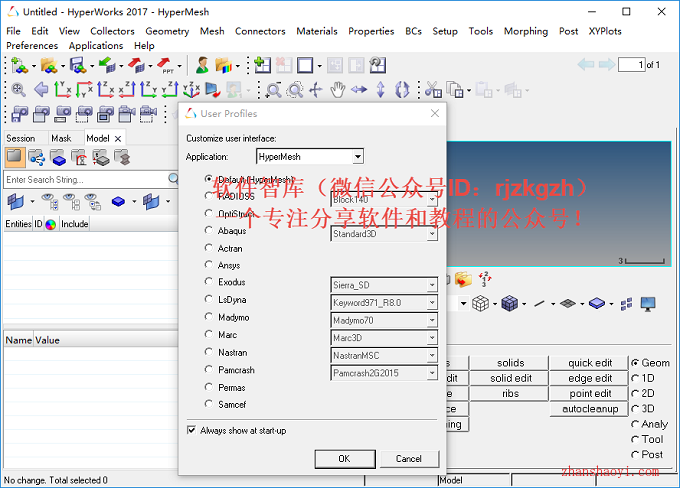Click the Pan hand icon
This screenshot has height=488, width=680.
[337, 90]
